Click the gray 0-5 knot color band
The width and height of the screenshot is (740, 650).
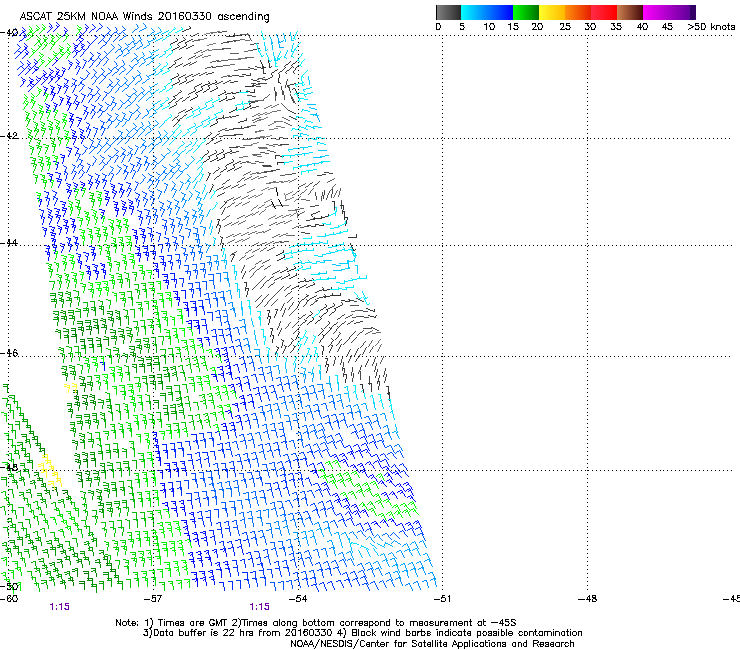pyautogui.click(x=448, y=12)
